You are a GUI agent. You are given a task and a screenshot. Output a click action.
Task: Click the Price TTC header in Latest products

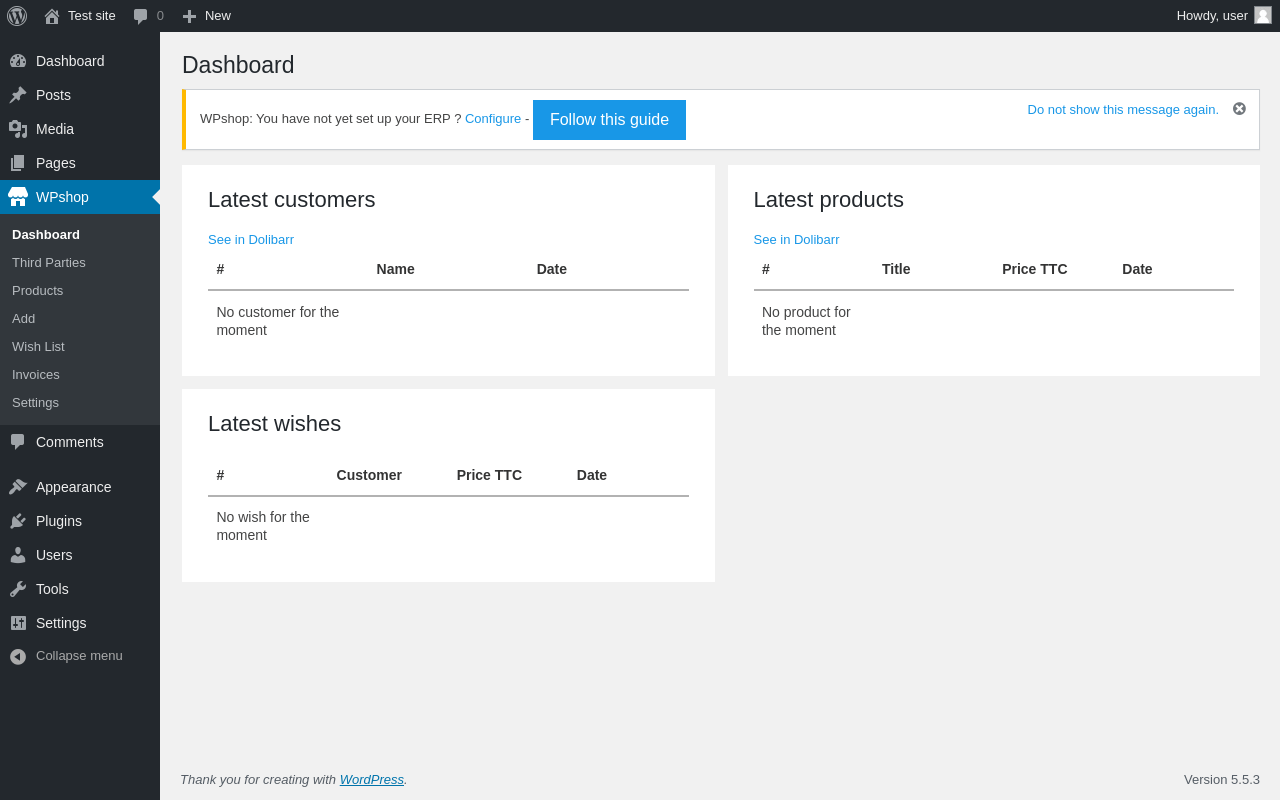[1035, 269]
